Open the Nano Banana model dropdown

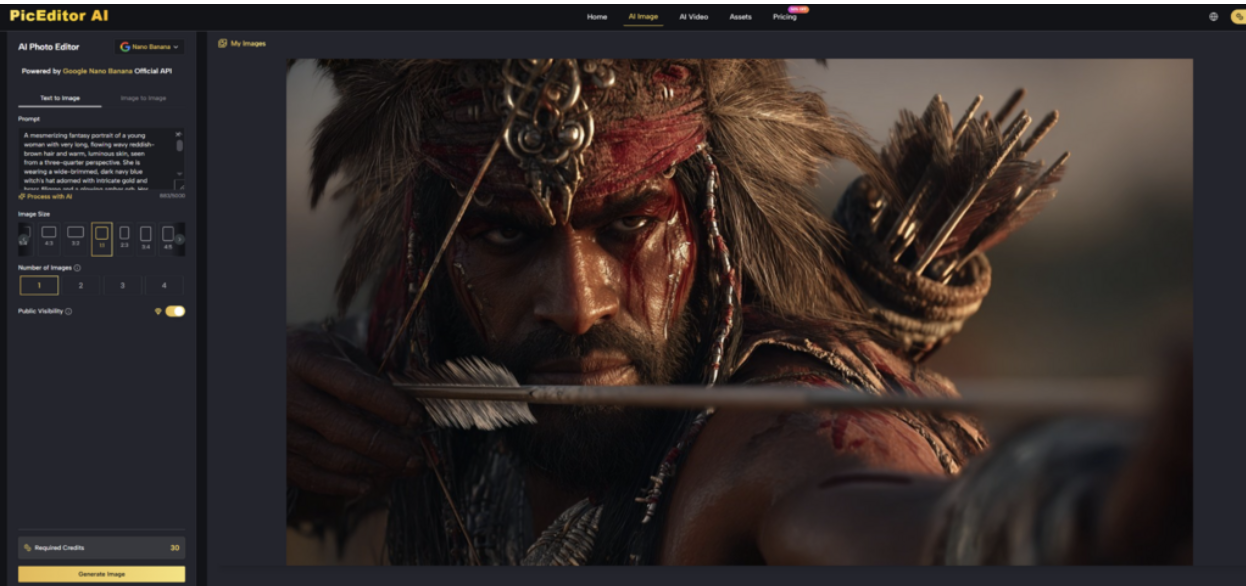150,47
